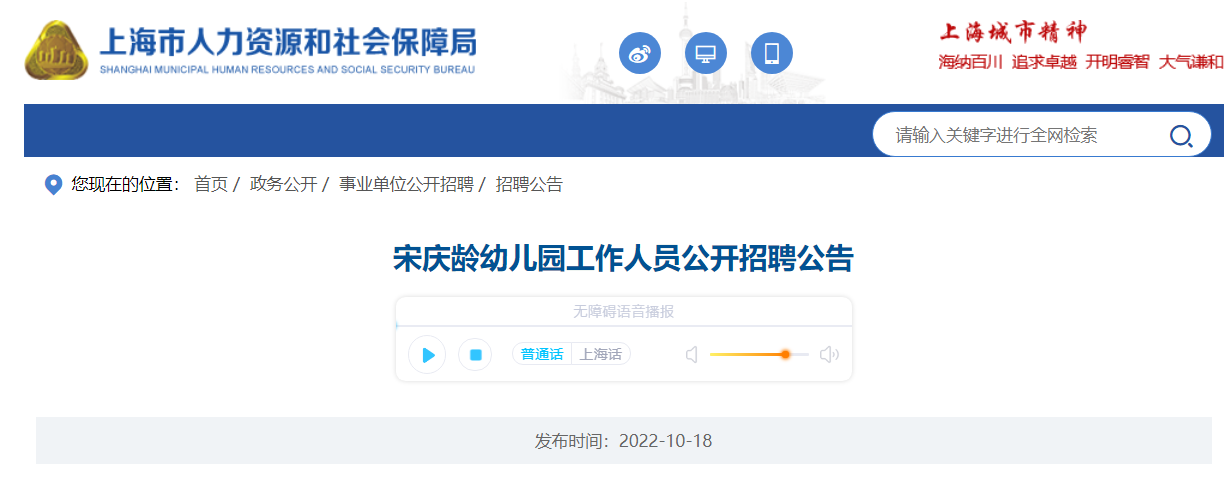Click the 发布时间：2022-10-18 text
This screenshot has height=482, width=1232.
[624, 441]
